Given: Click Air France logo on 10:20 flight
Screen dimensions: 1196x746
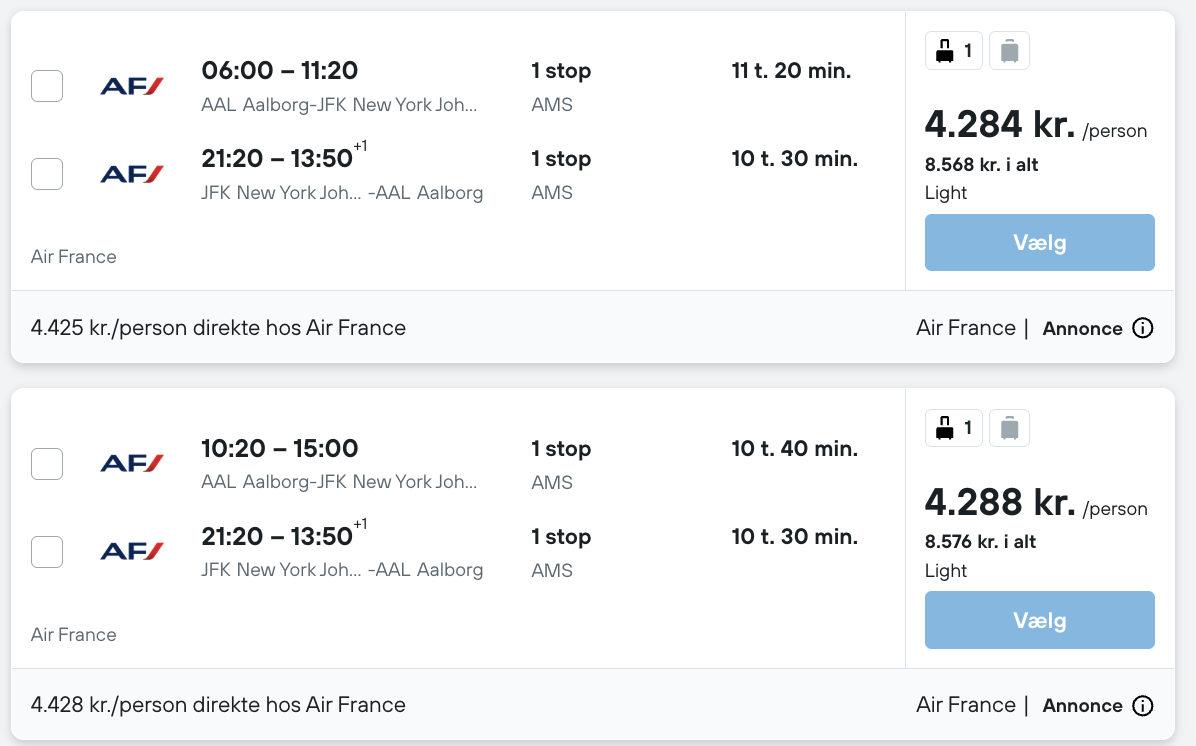Looking at the screenshot, I should [x=132, y=463].
